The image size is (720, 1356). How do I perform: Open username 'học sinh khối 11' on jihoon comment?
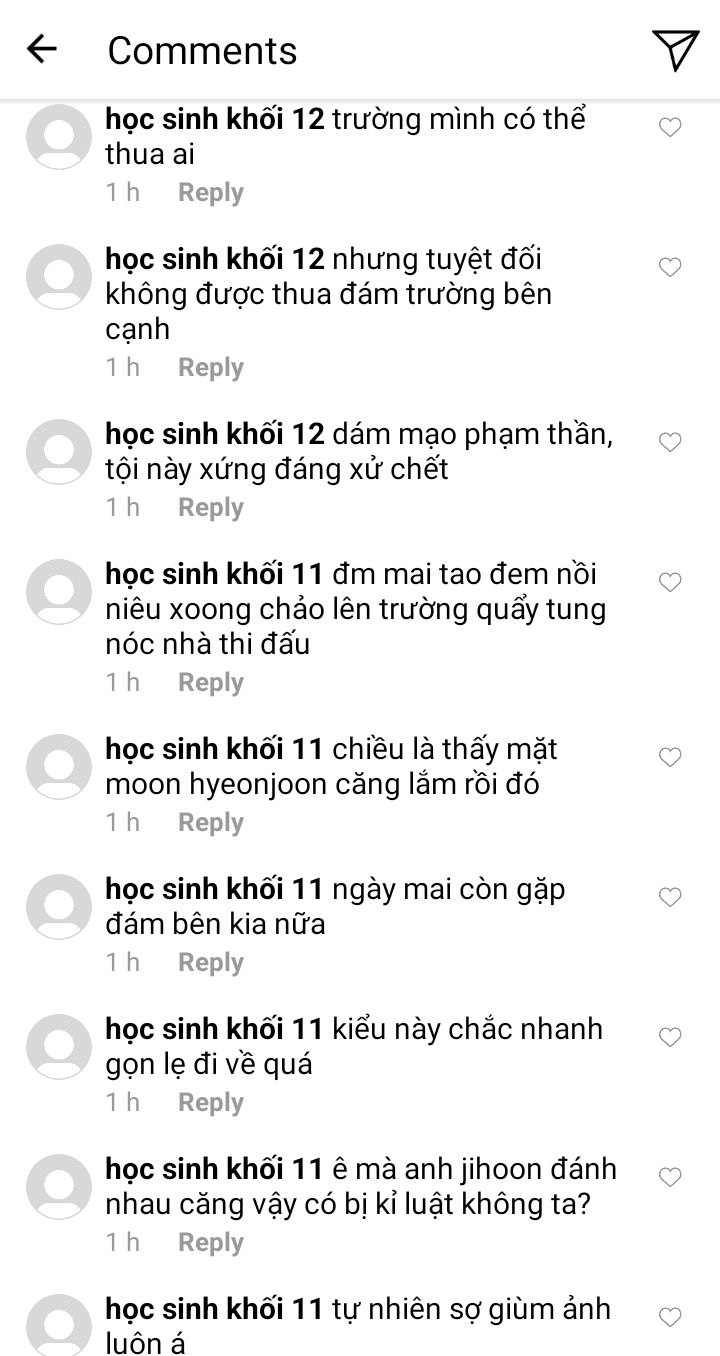tap(215, 1169)
